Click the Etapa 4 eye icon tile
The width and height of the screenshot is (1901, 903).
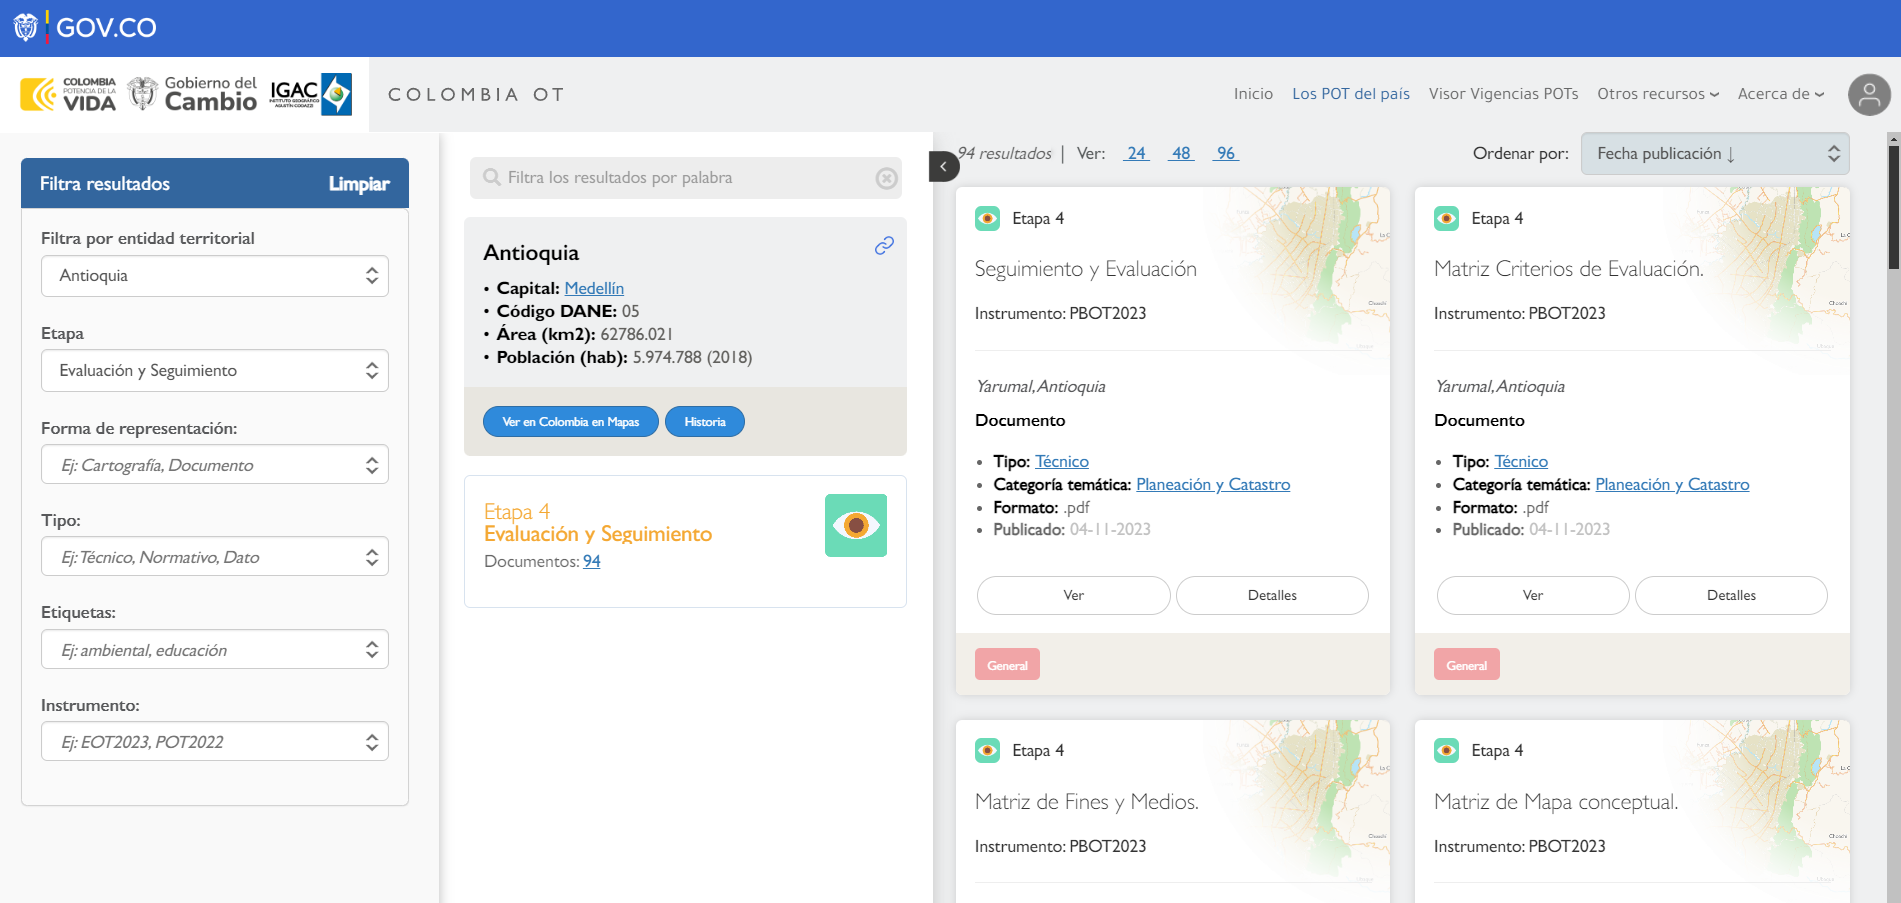coord(856,525)
